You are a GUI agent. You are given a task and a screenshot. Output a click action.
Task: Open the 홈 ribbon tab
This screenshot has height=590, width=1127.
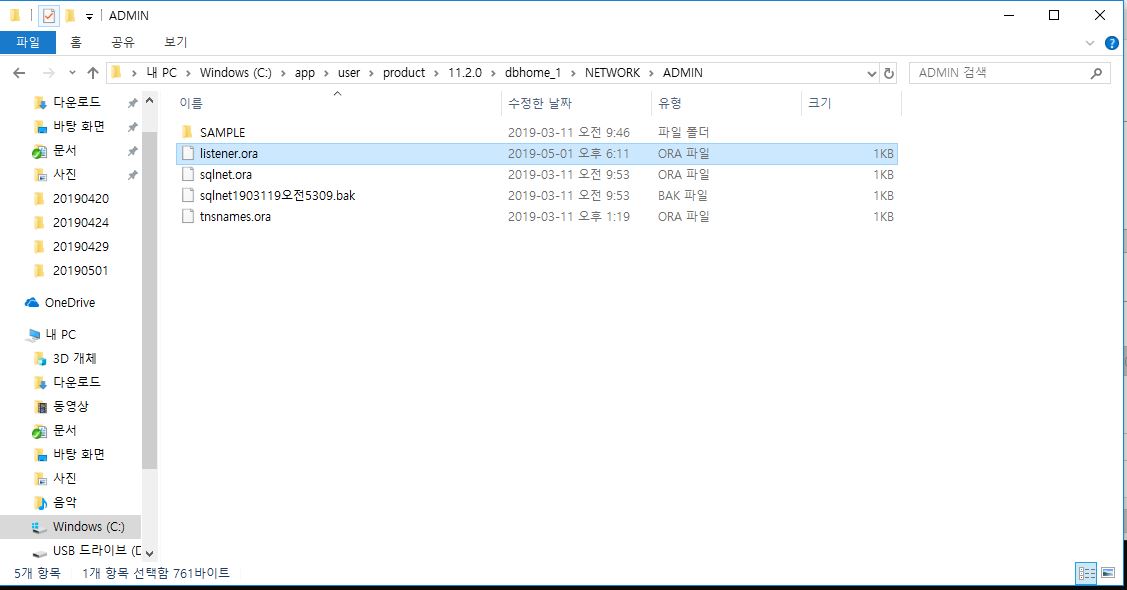[x=75, y=42]
